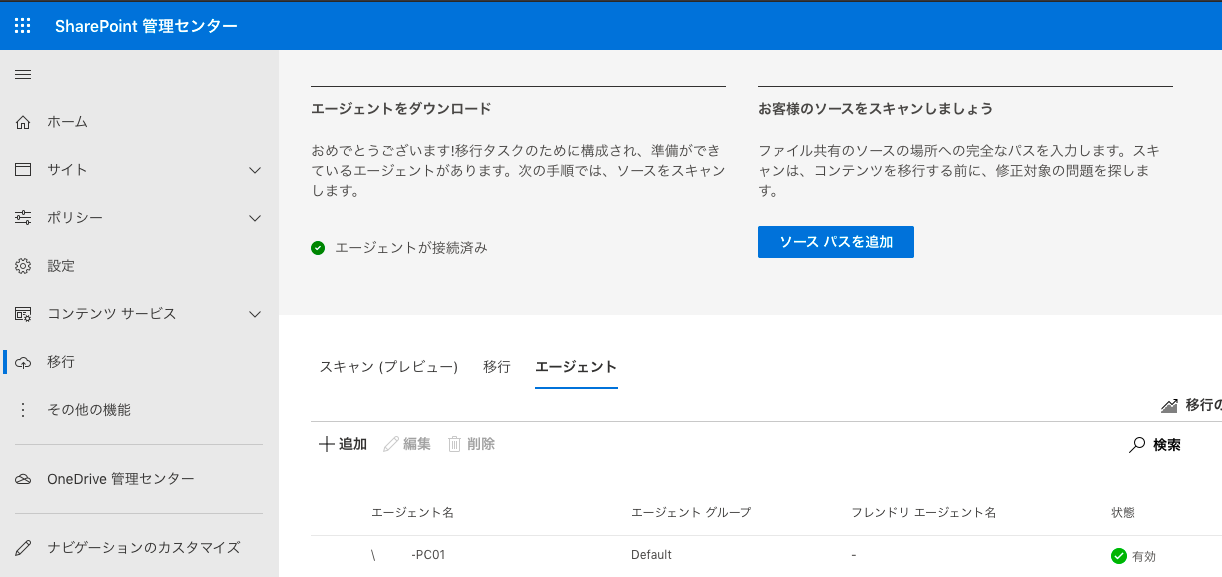Click the 削除 command label
The width and height of the screenshot is (1222, 577).
[481, 444]
